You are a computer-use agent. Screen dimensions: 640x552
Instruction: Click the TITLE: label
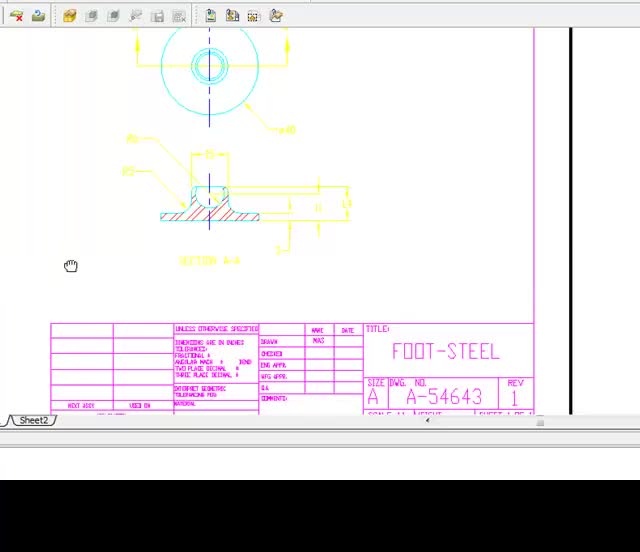[378, 329]
